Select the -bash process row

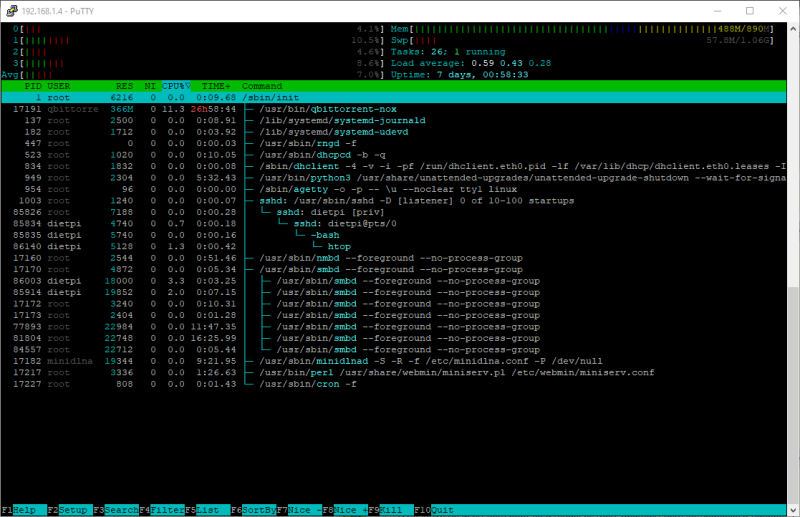point(393,235)
